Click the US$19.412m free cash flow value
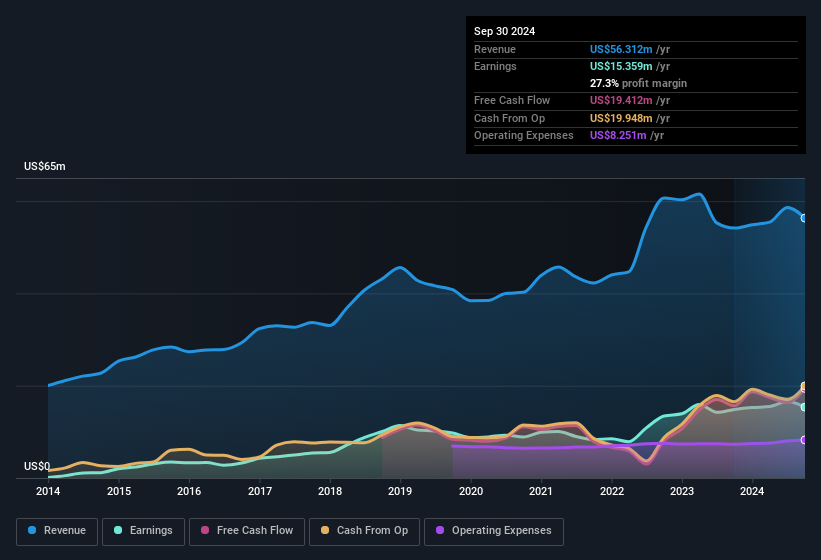 coord(621,100)
